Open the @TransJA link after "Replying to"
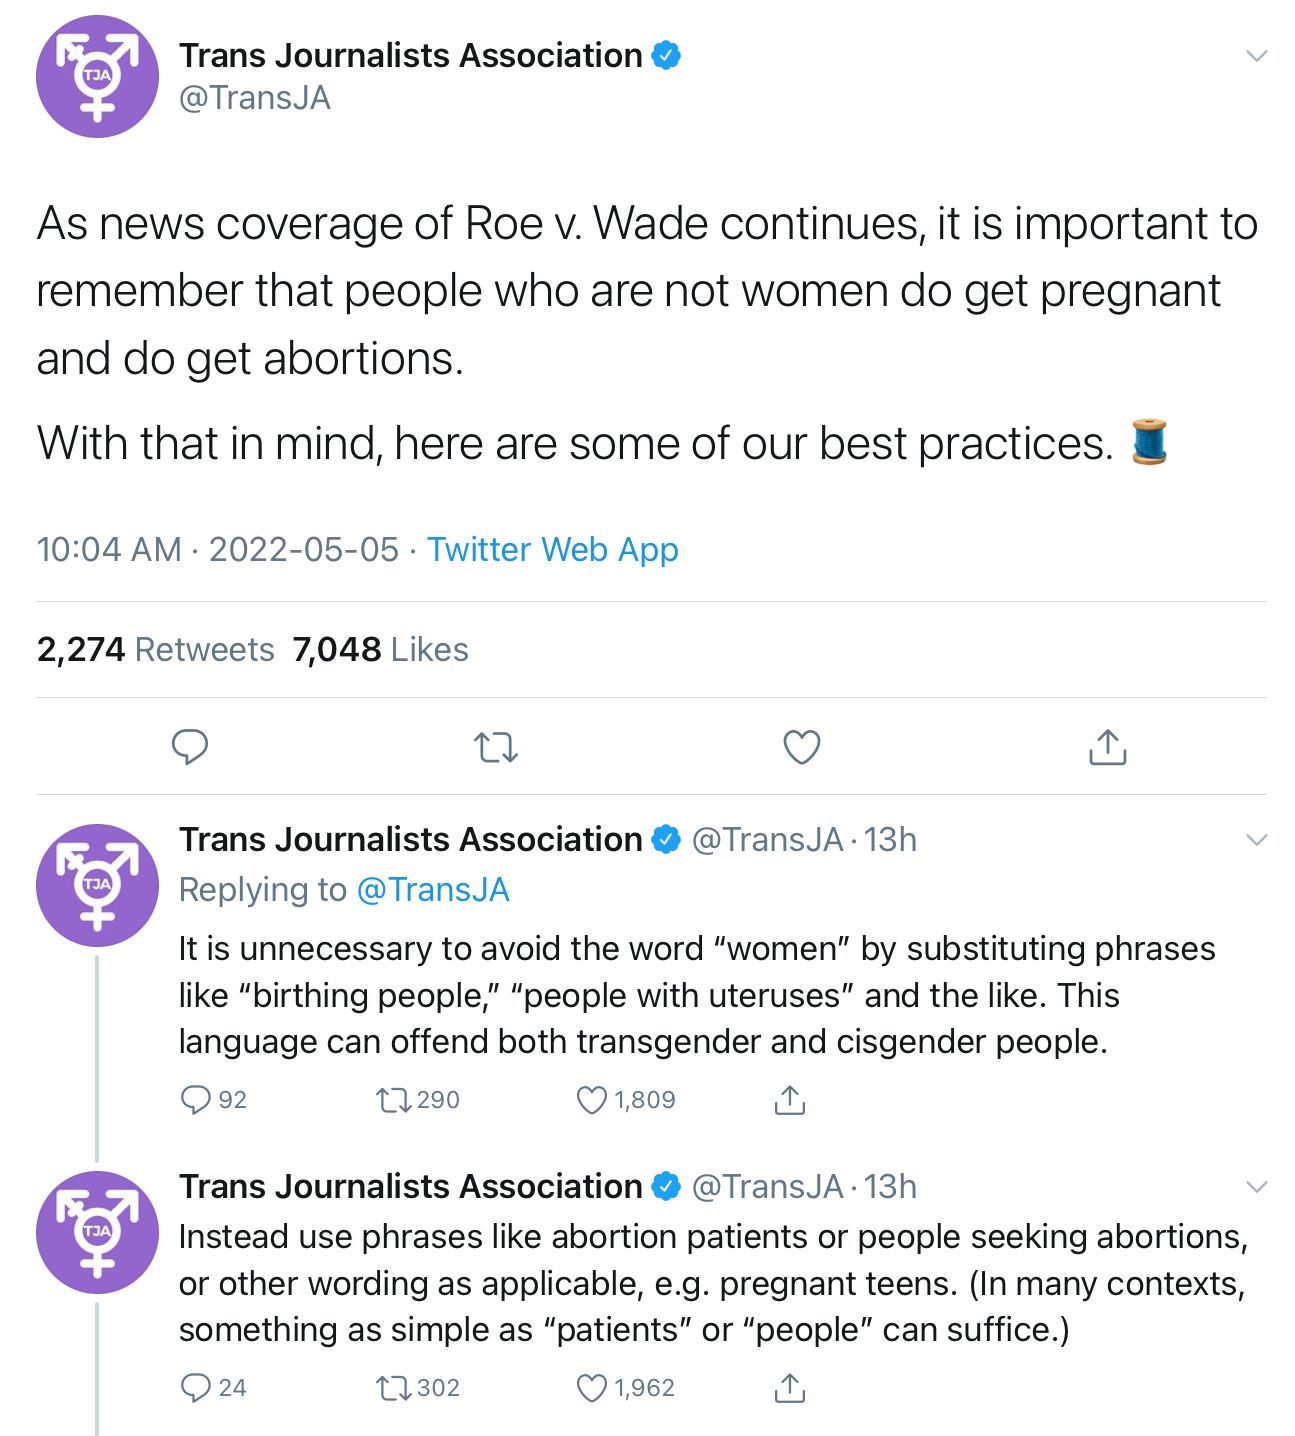Viewport: 1295px width, 1436px height. click(433, 889)
